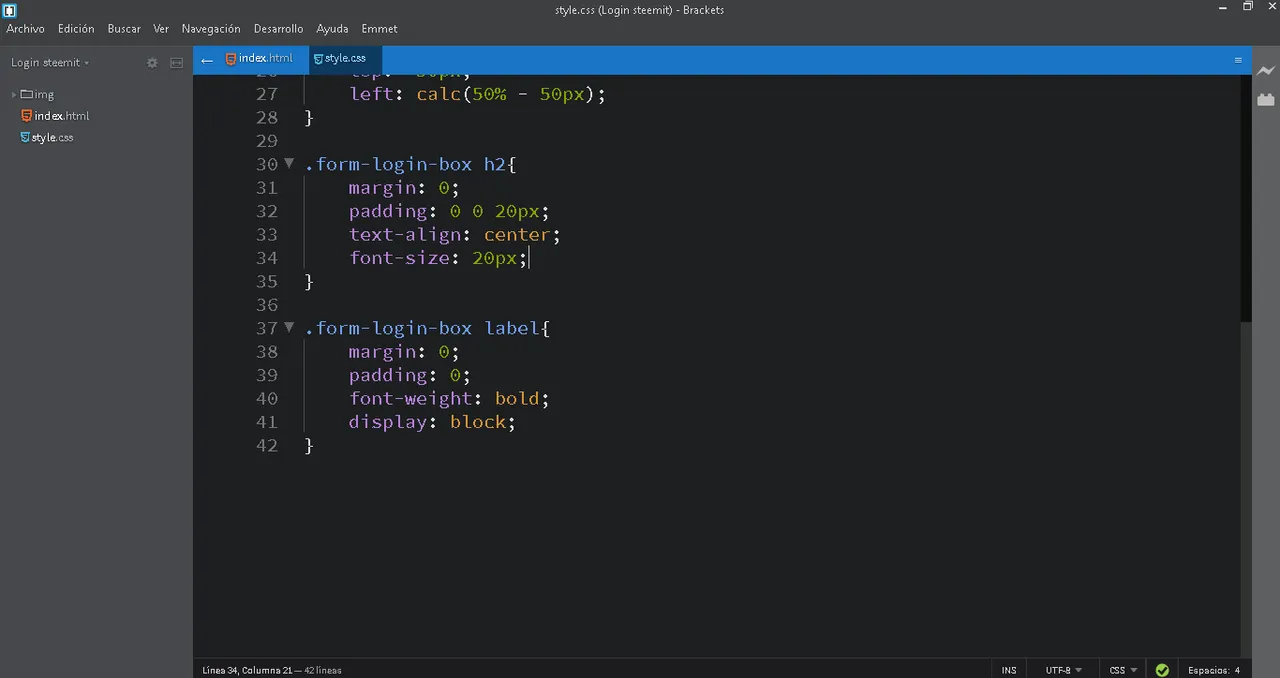Open the Ver menu
Viewport: 1280px width, 678px height.
(x=161, y=29)
